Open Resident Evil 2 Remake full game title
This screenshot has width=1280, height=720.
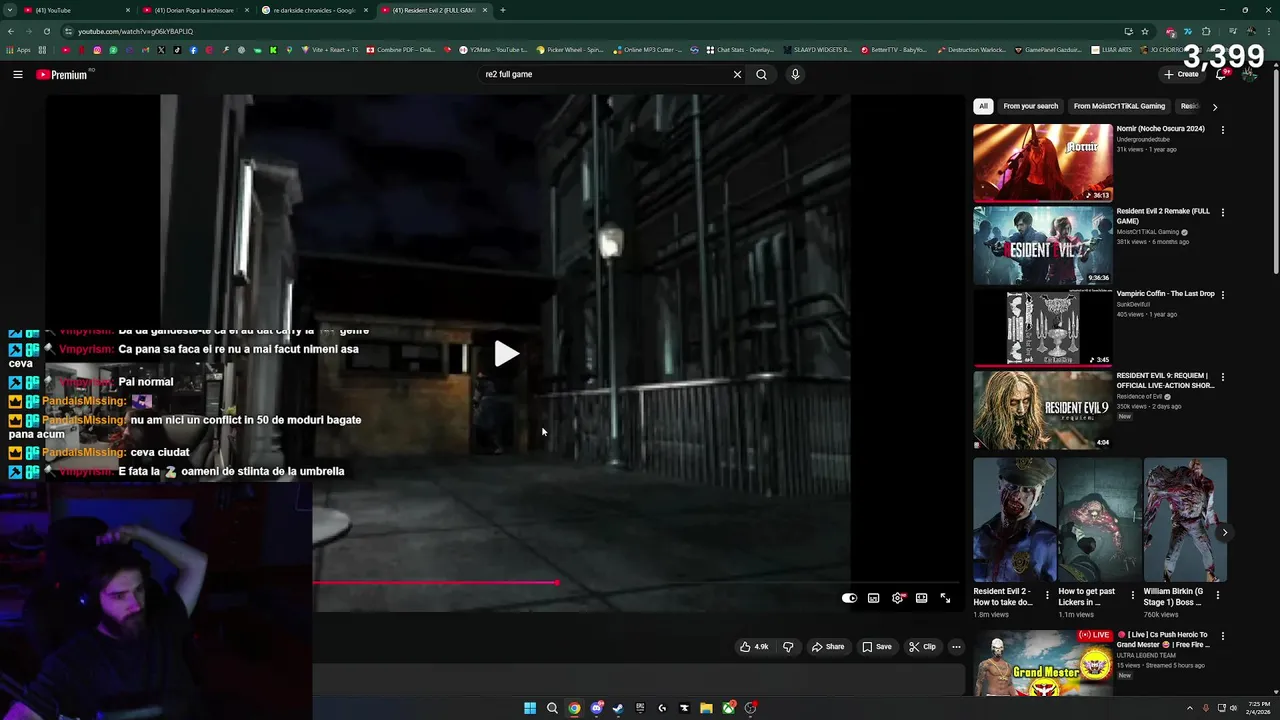[x=1163, y=216]
